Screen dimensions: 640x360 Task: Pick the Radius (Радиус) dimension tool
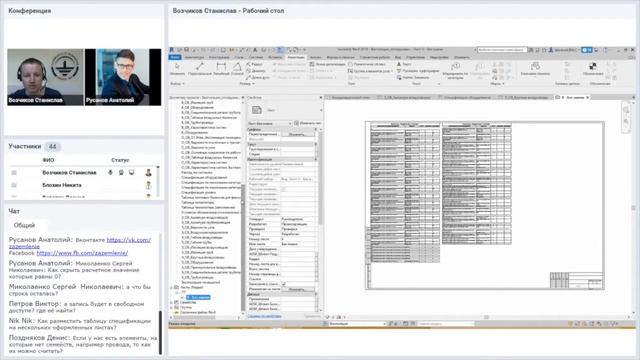(x=254, y=64)
